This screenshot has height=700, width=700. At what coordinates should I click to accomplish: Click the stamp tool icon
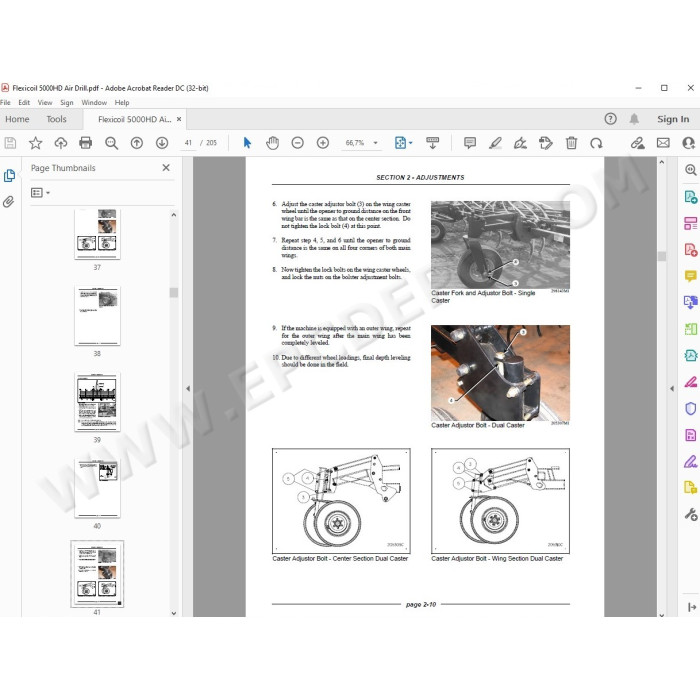pos(546,143)
